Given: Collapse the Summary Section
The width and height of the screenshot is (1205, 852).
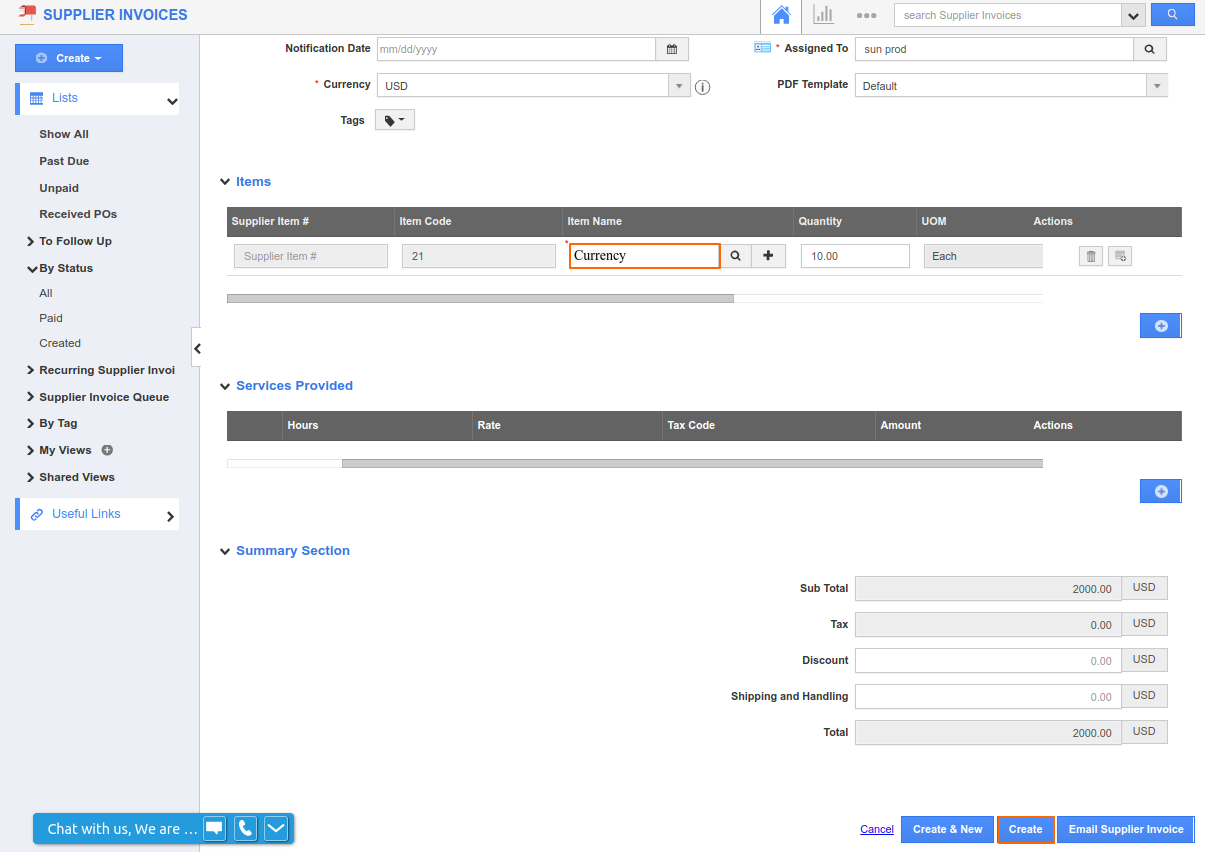Looking at the screenshot, I should [x=225, y=551].
